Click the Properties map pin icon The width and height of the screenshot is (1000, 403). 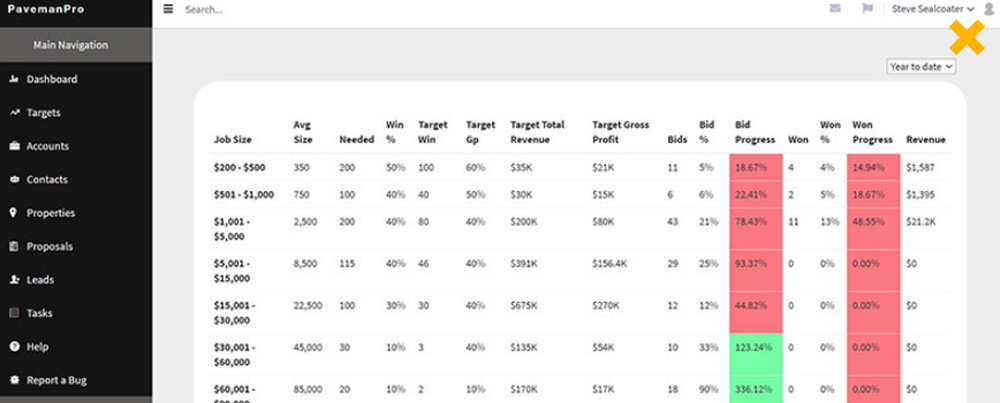pos(14,213)
